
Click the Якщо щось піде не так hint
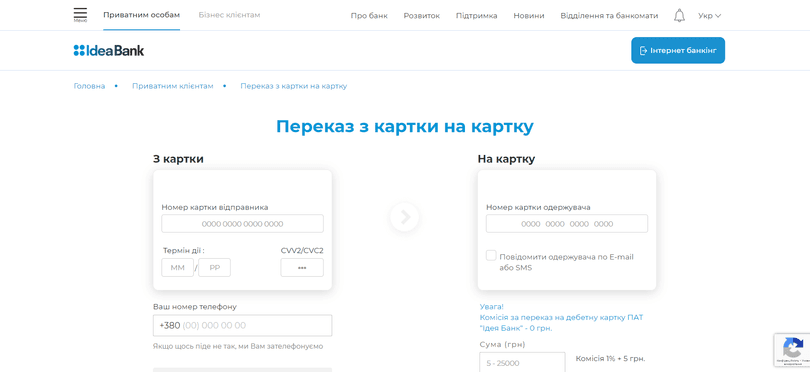[x=238, y=346]
